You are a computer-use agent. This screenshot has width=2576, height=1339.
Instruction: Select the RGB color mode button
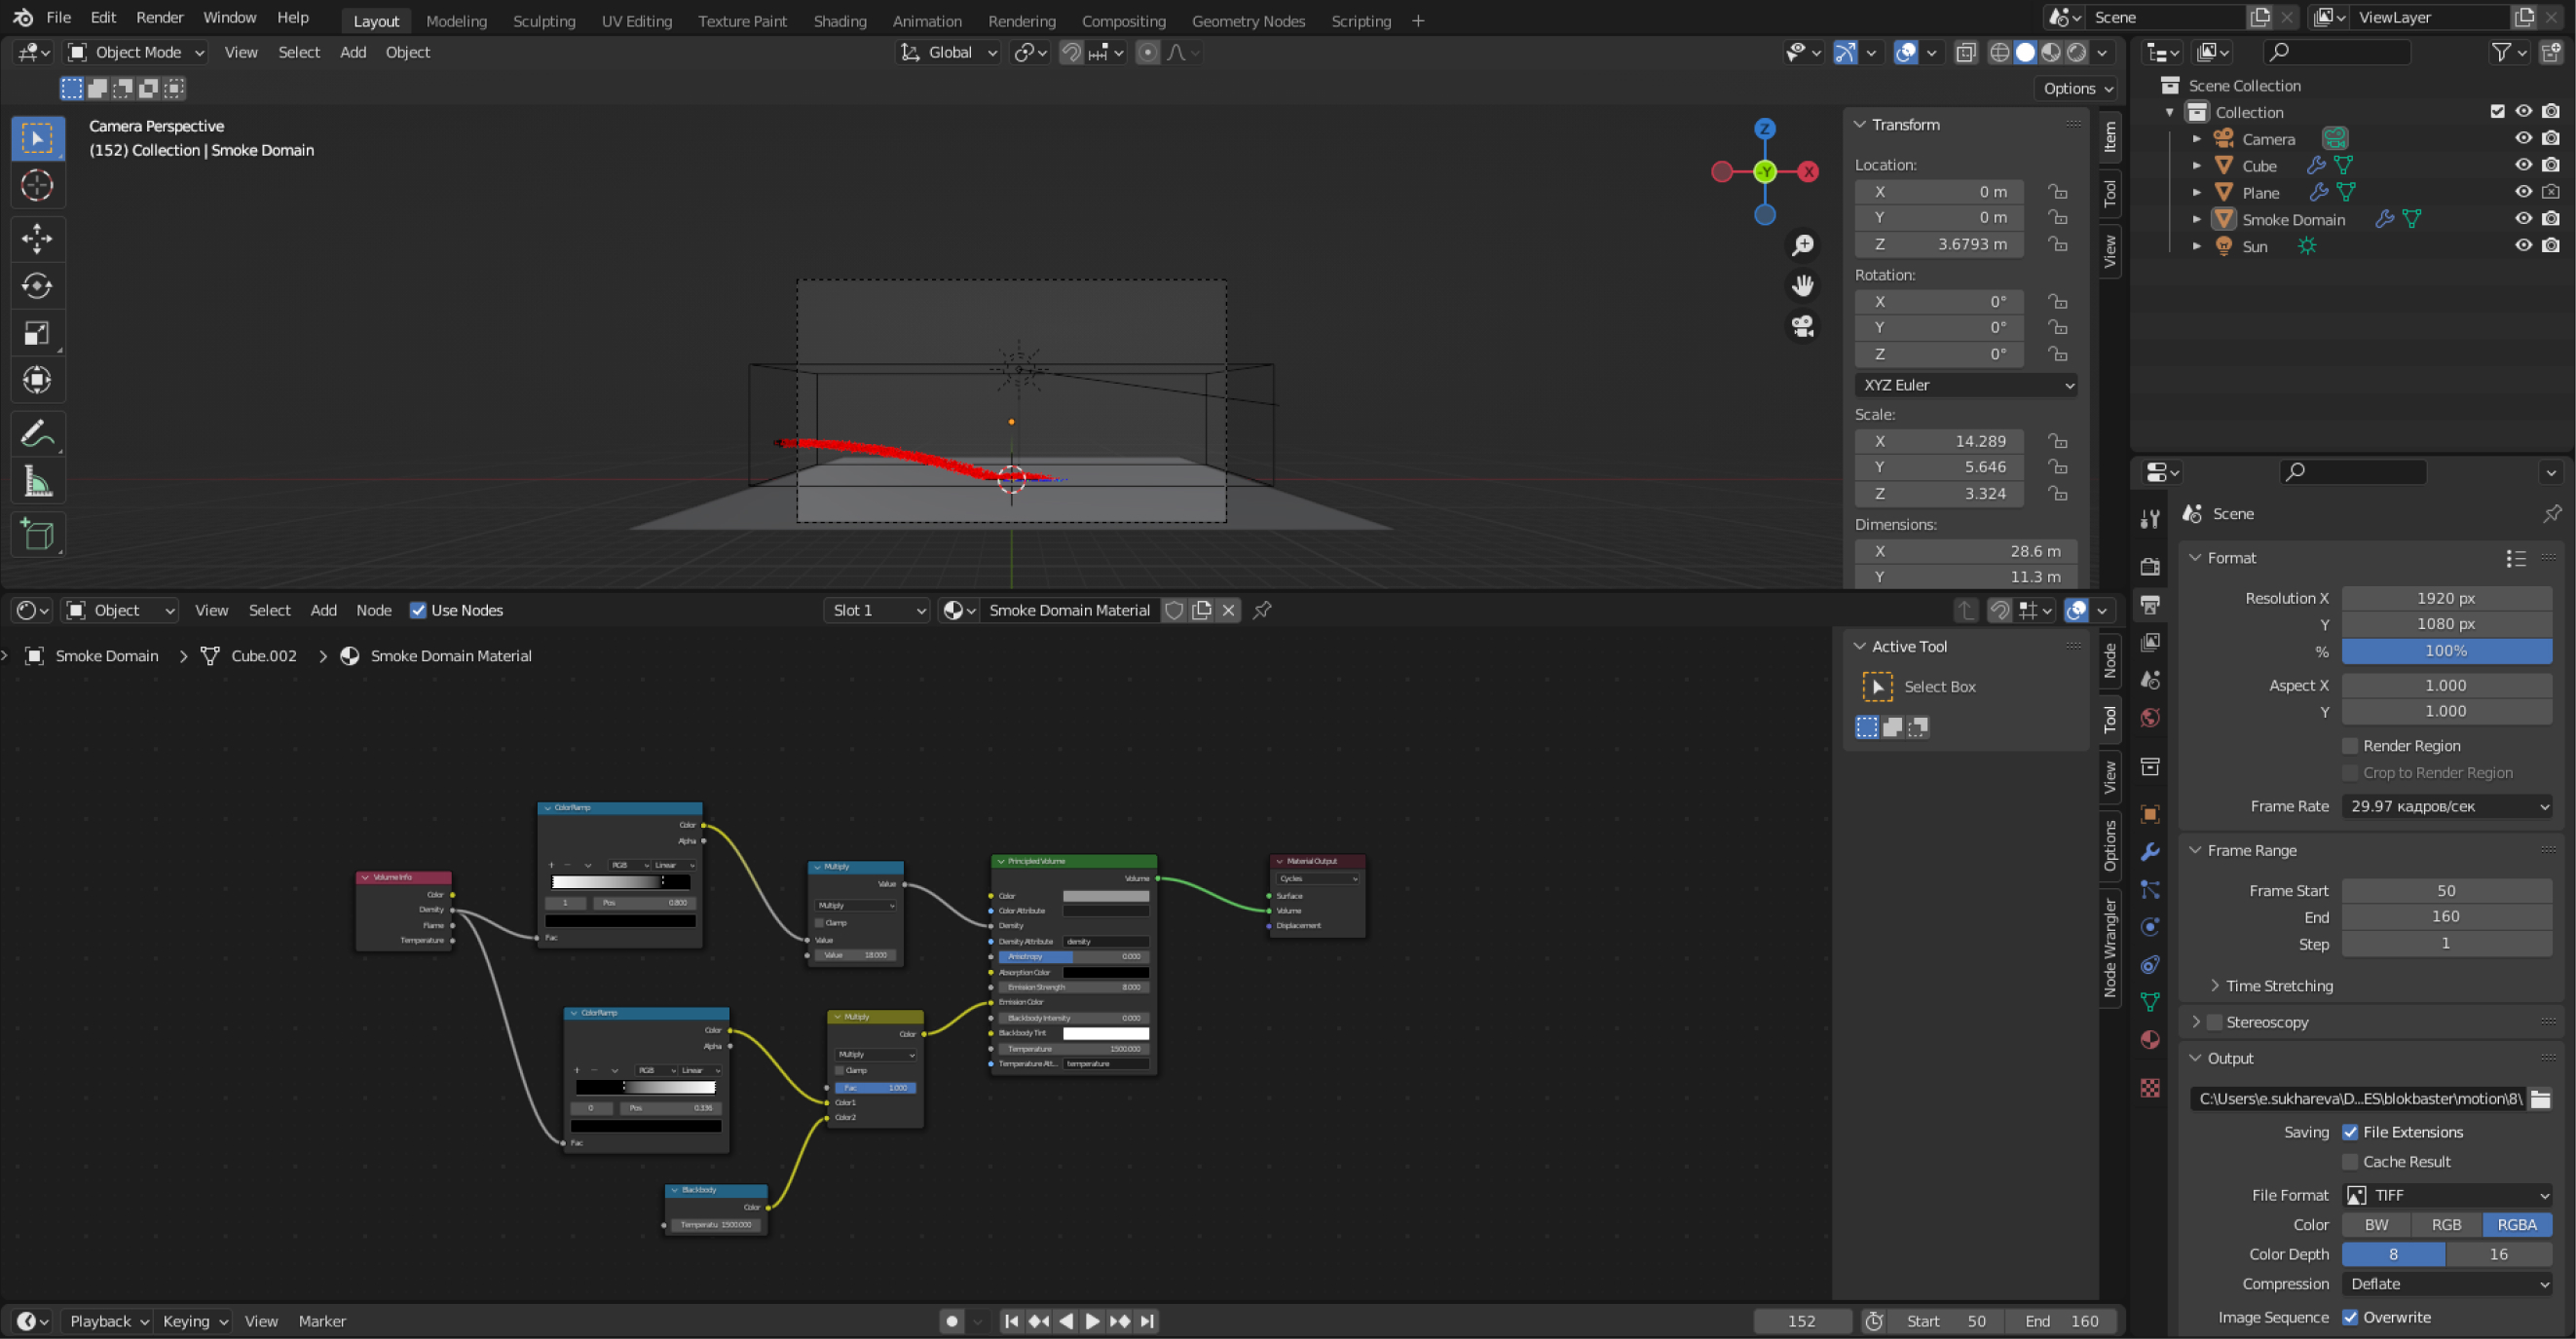pos(2446,1225)
